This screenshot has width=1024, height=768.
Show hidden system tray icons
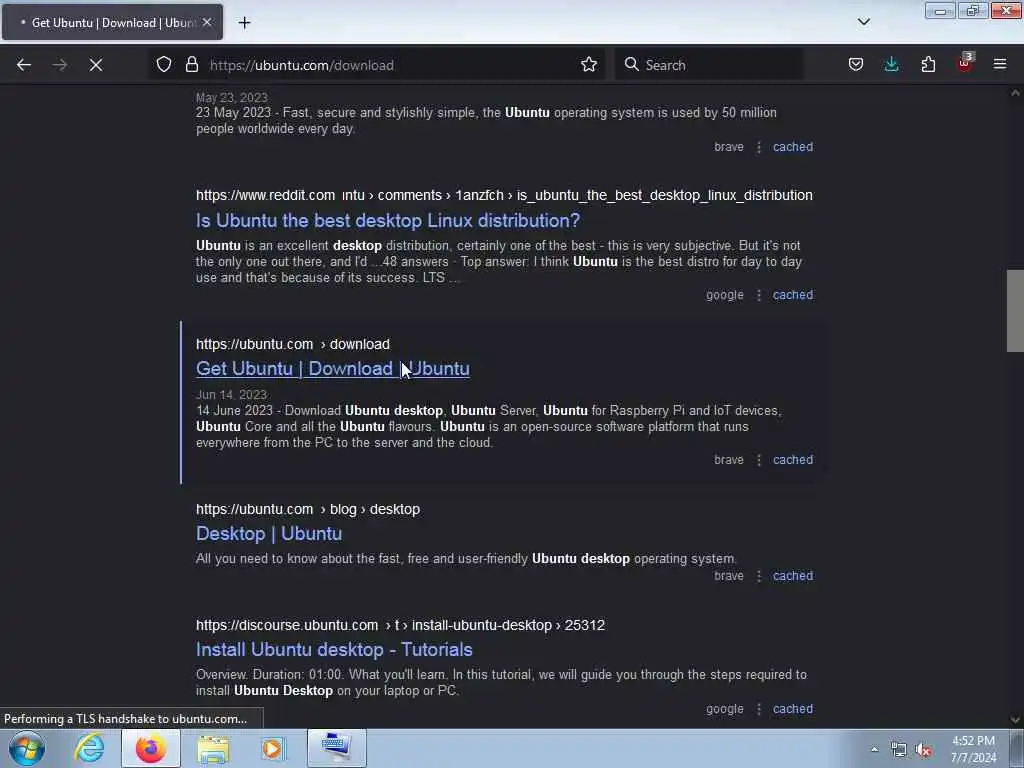click(874, 749)
